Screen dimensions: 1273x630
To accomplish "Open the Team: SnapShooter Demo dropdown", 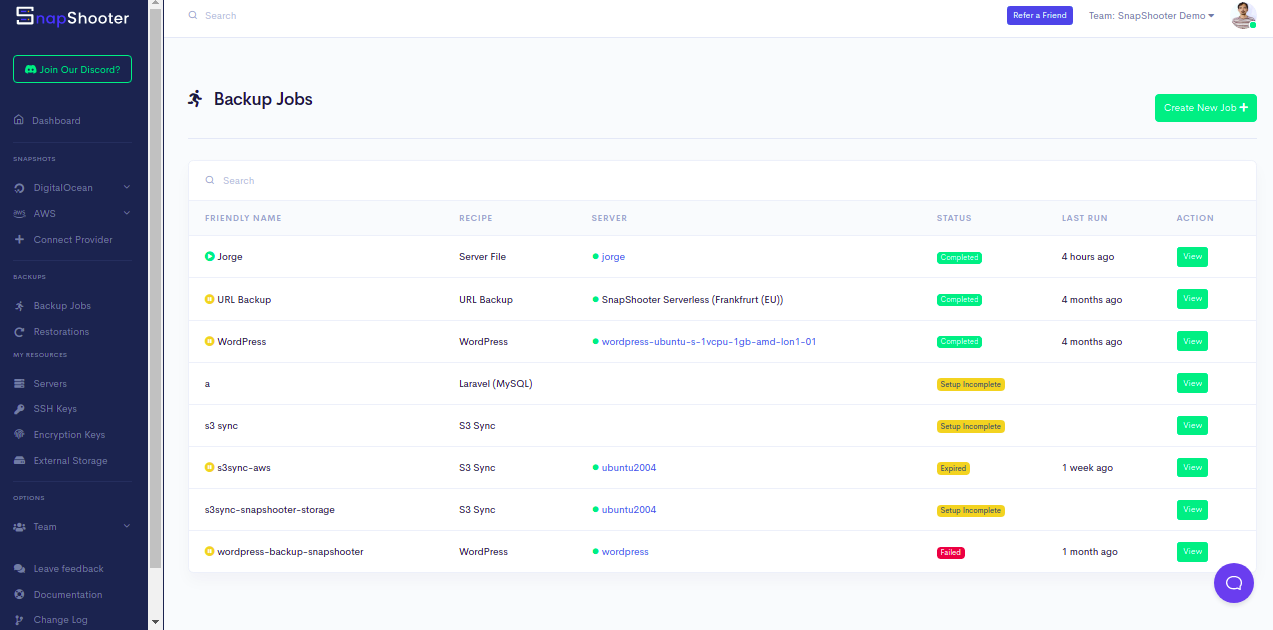I will click(x=1151, y=16).
